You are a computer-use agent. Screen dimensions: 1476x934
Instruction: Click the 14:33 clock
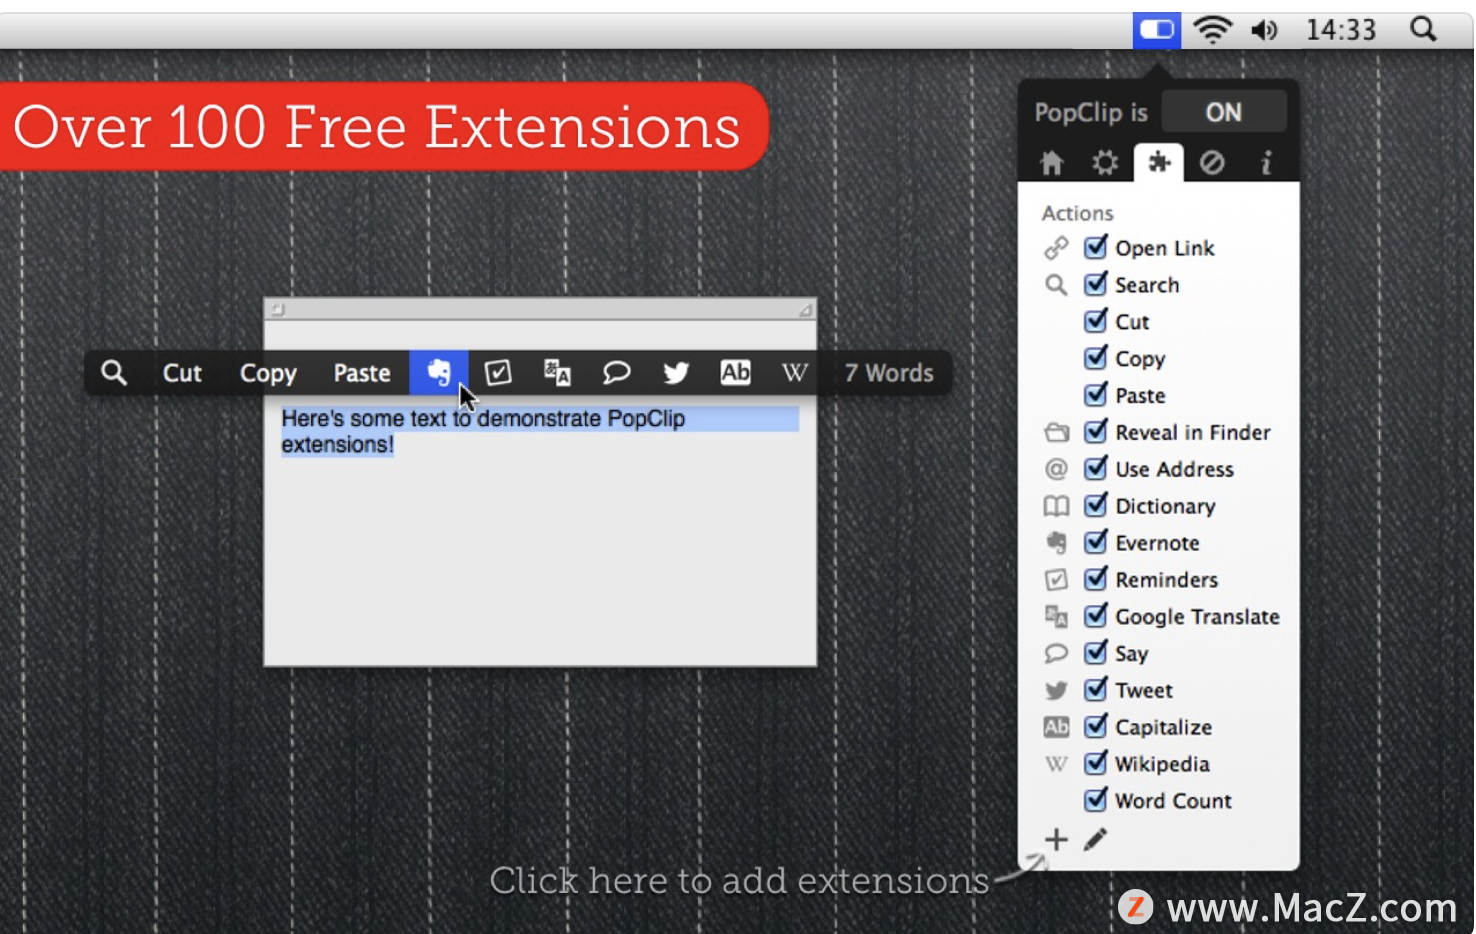click(1341, 30)
